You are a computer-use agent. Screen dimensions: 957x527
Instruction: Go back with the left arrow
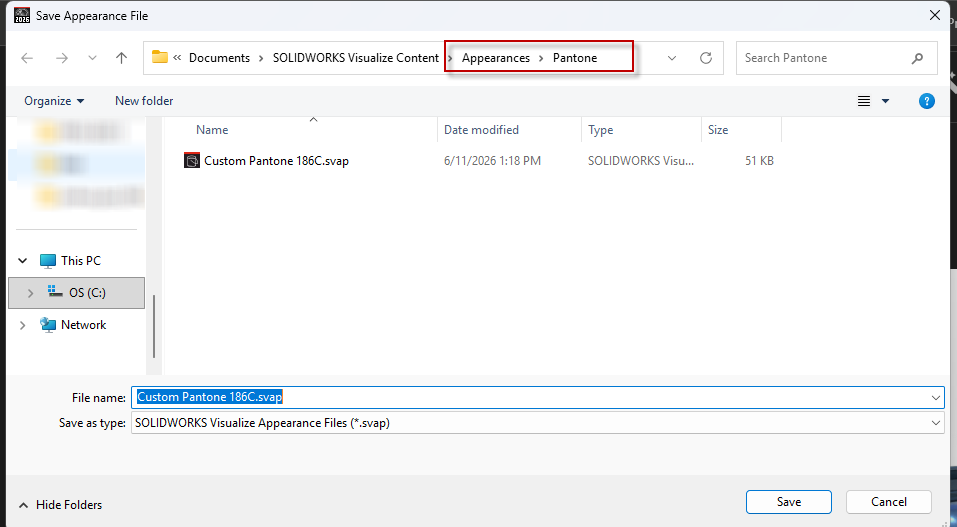point(27,58)
